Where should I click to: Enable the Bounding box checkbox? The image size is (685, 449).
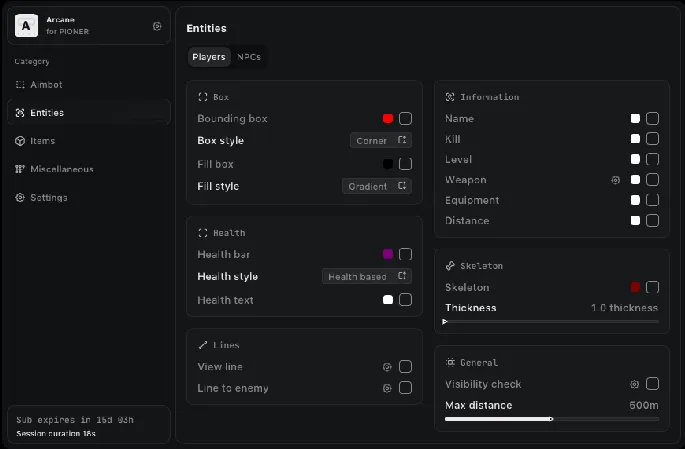405,119
